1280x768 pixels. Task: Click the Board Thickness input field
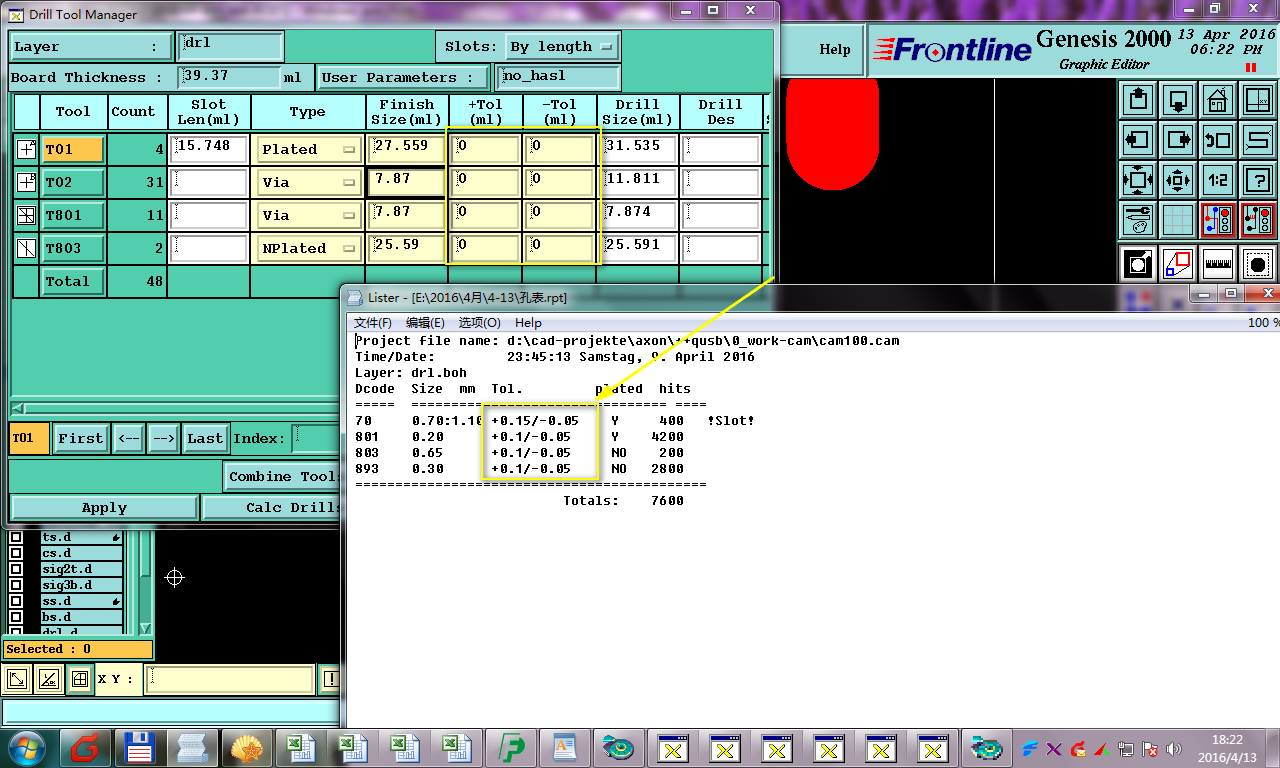click(x=229, y=77)
